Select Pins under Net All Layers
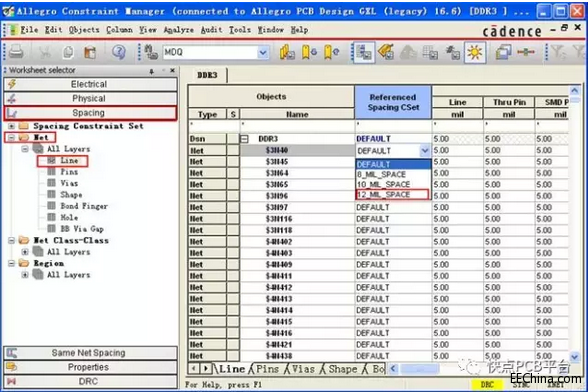This screenshot has width=588, height=392. (69, 172)
